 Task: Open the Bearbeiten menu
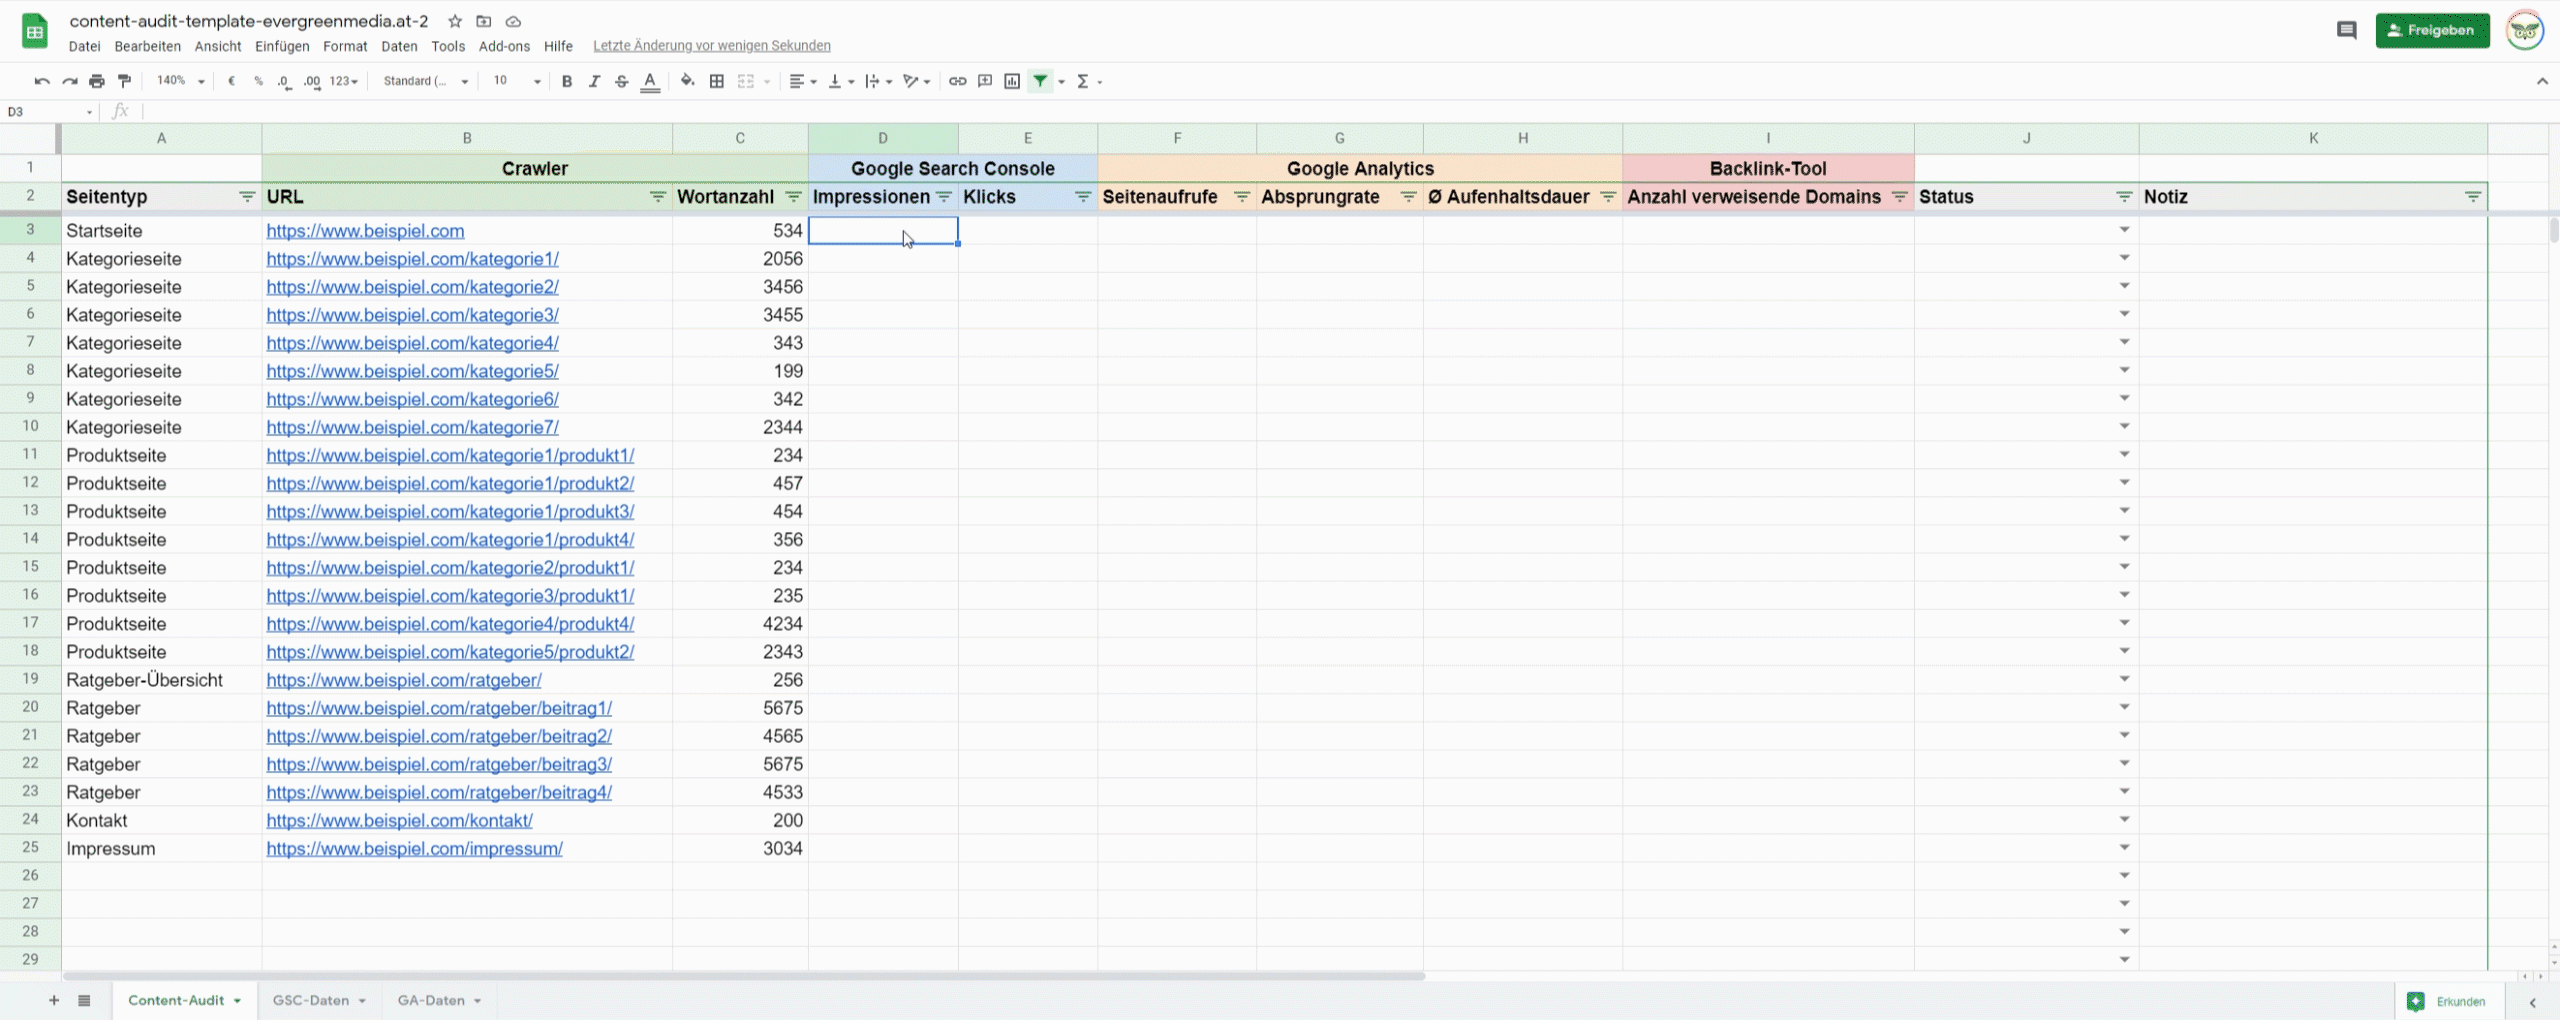[x=147, y=46]
